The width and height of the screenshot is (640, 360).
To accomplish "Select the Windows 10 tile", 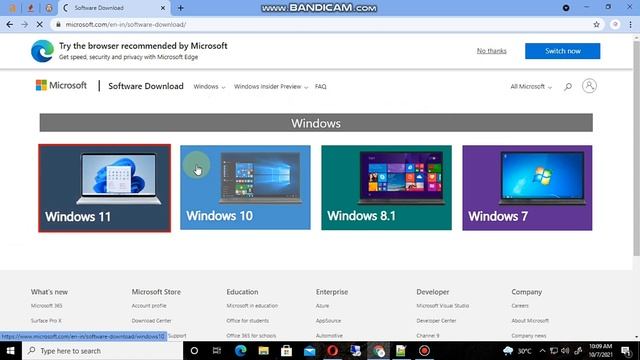I will pyautogui.click(x=245, y=187).
